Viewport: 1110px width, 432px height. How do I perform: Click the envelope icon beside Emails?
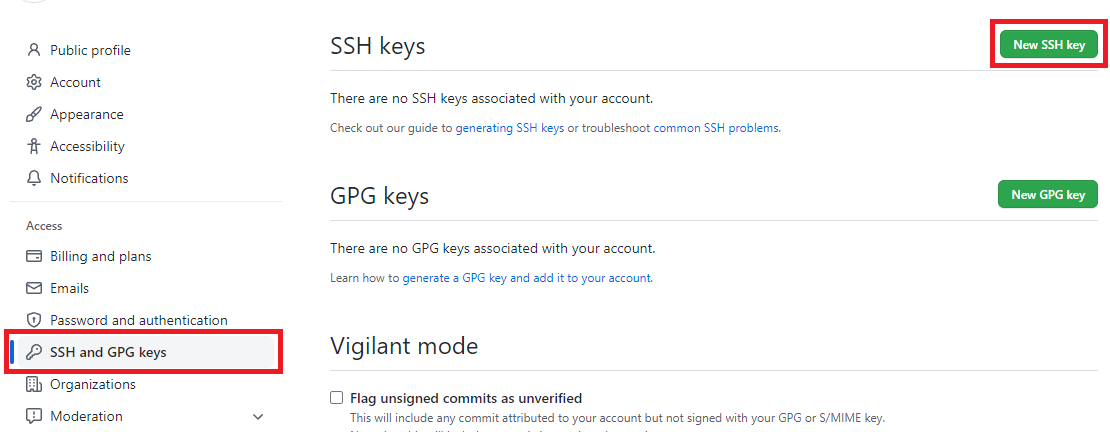coord(33,288)
